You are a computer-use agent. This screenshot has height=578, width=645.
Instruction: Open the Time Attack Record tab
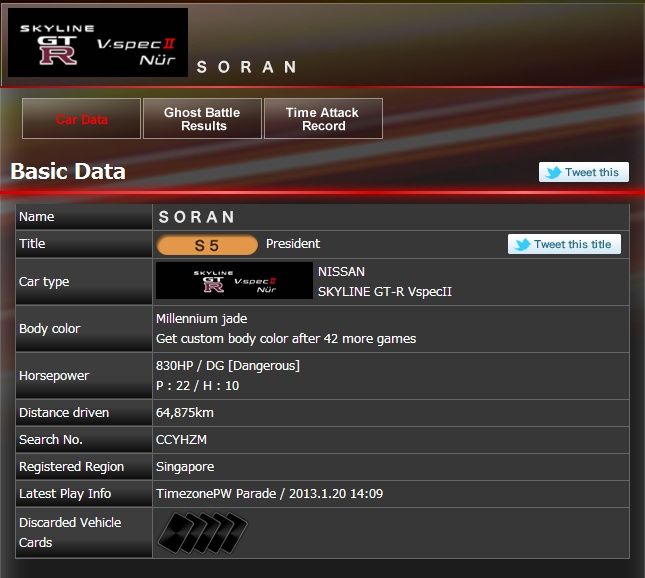pyautogui.click(x=323, y=118)
